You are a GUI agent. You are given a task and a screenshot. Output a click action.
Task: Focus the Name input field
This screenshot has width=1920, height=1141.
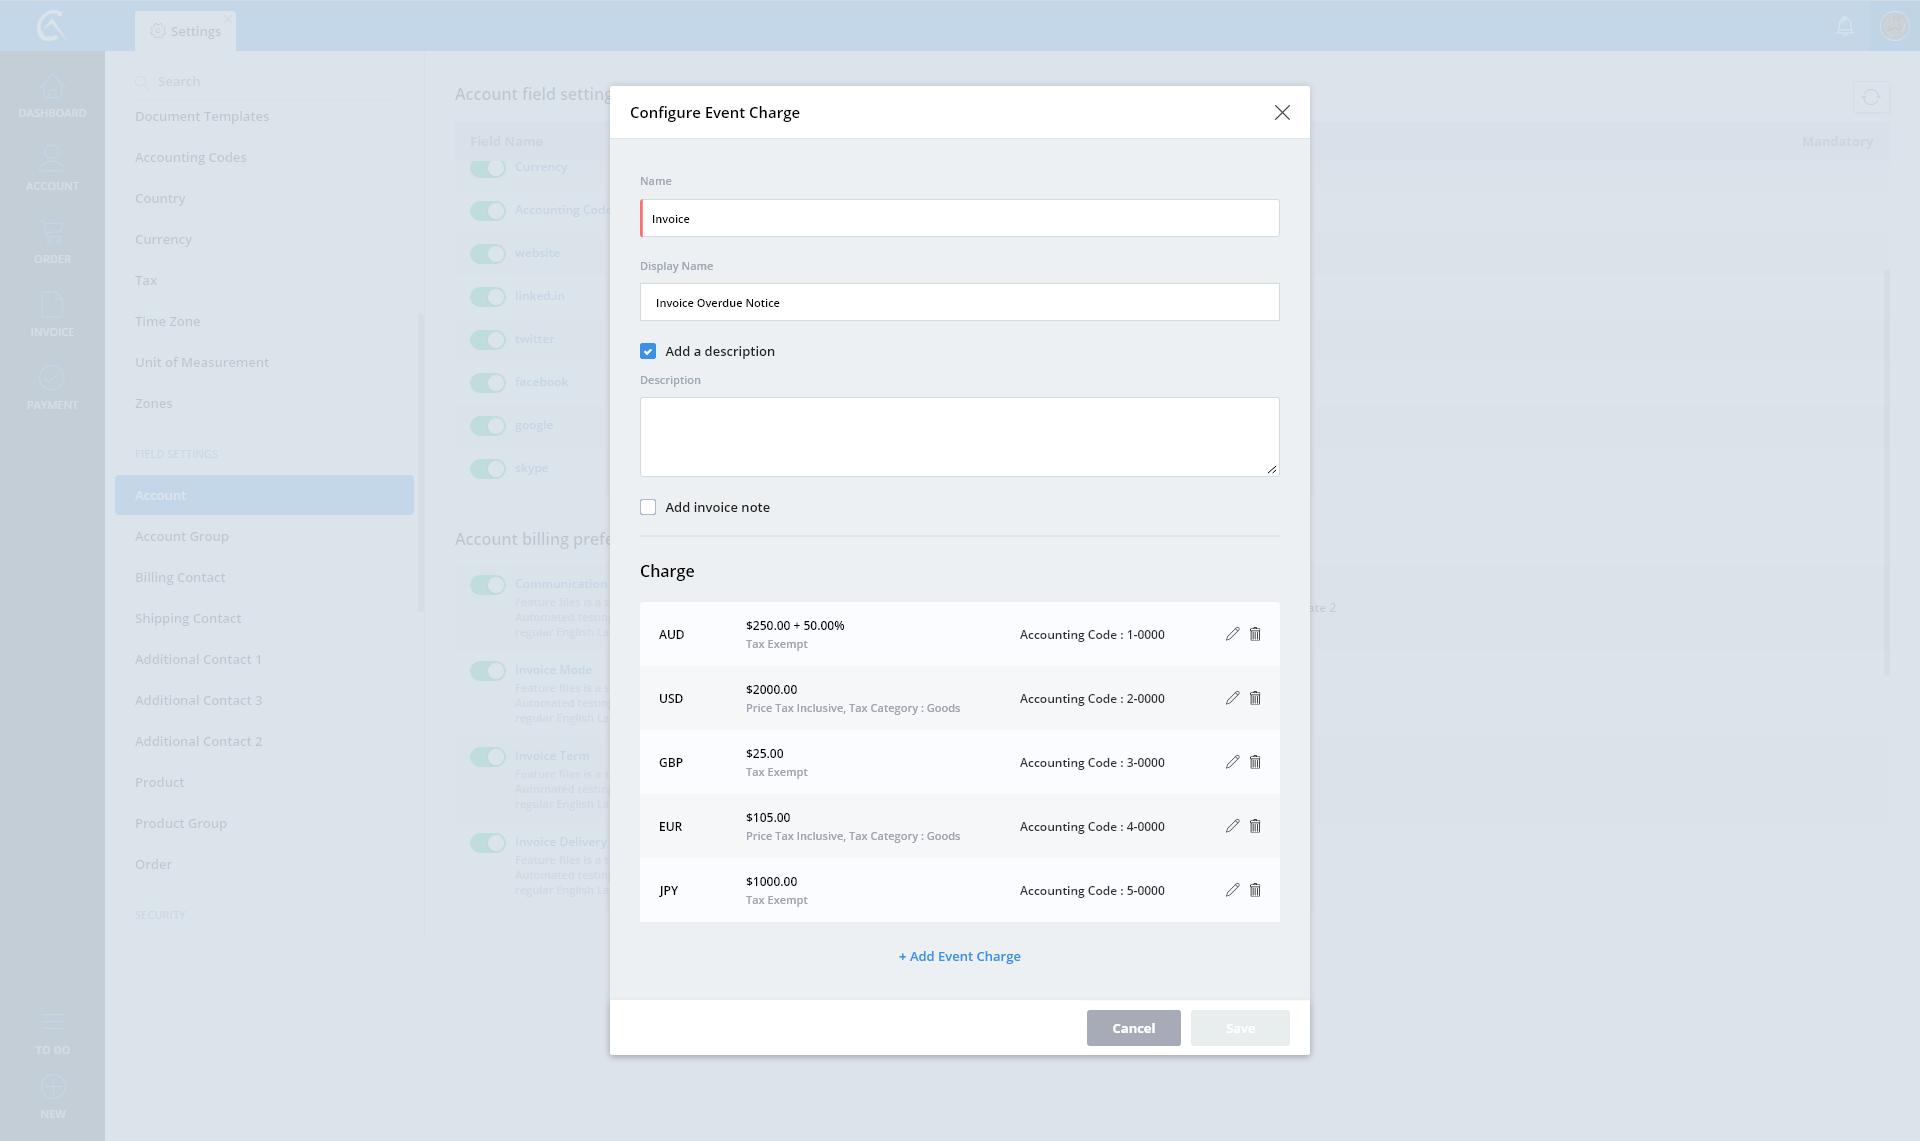tap(959, 218)
